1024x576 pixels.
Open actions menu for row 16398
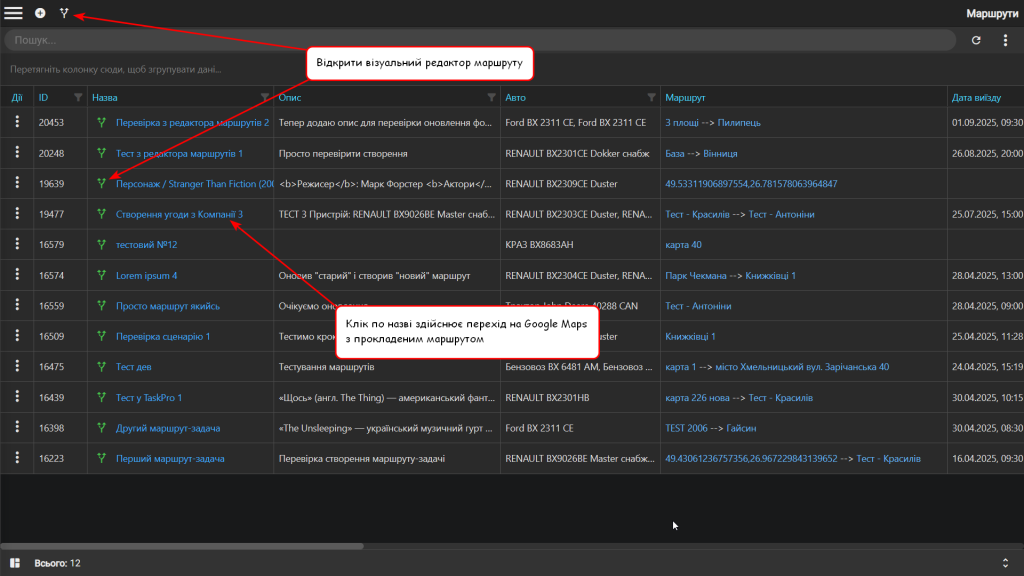point(17,428)
